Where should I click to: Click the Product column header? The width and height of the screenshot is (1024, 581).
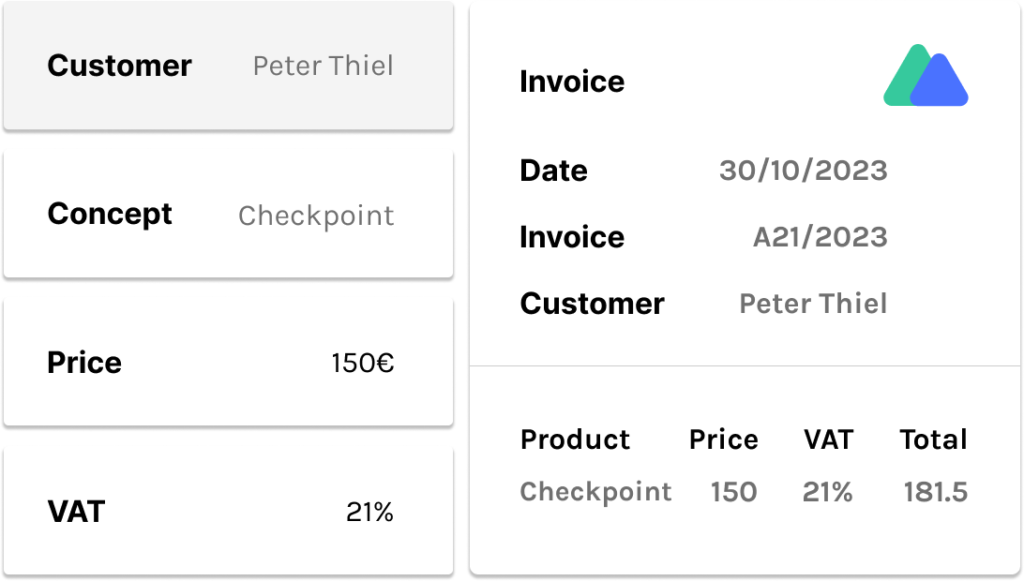[575, 439]
